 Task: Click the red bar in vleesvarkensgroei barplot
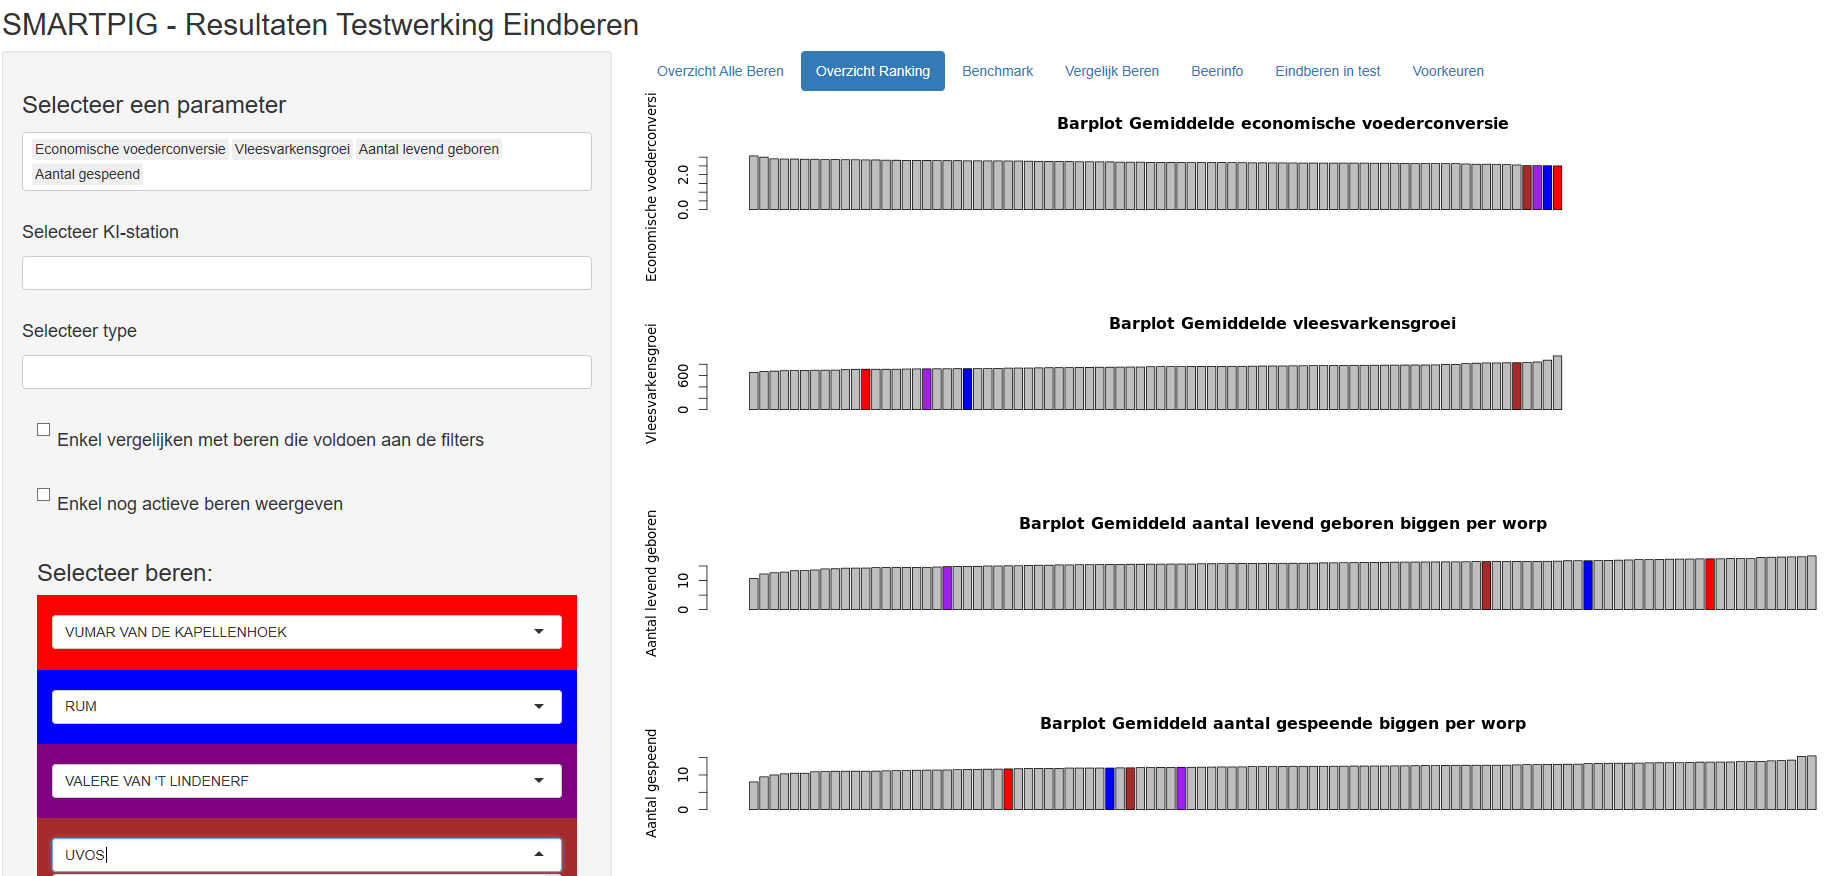click(x=866, y=389)
